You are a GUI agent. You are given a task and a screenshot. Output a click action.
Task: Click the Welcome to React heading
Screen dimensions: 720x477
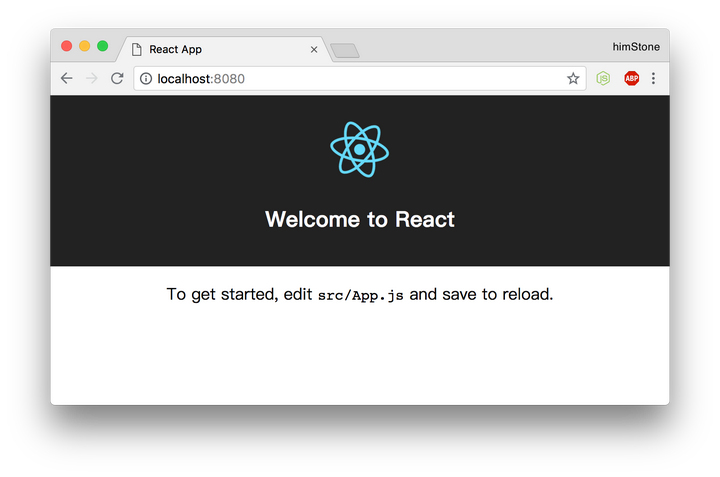point(360,219)
